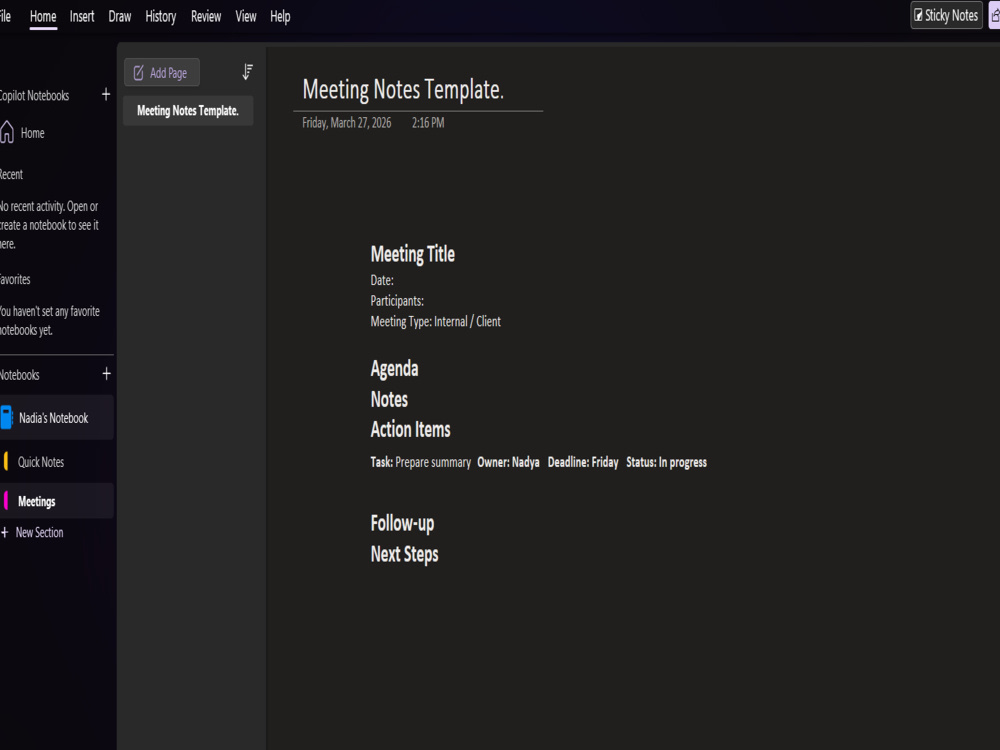Open the Meetings section
This screenshot has height=750, width=1000.
tap(57, 501)
